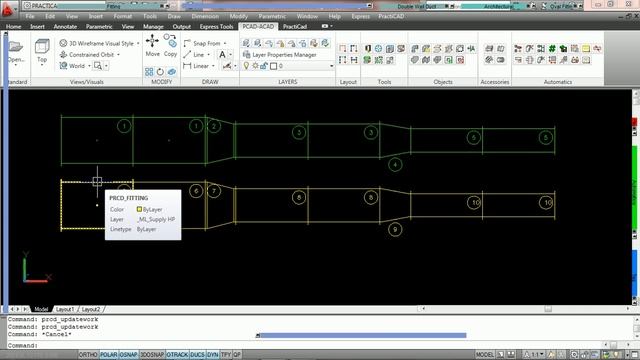Toggle 3DOSNAP in status bar
640x360 pixels.
pos(152,355)
